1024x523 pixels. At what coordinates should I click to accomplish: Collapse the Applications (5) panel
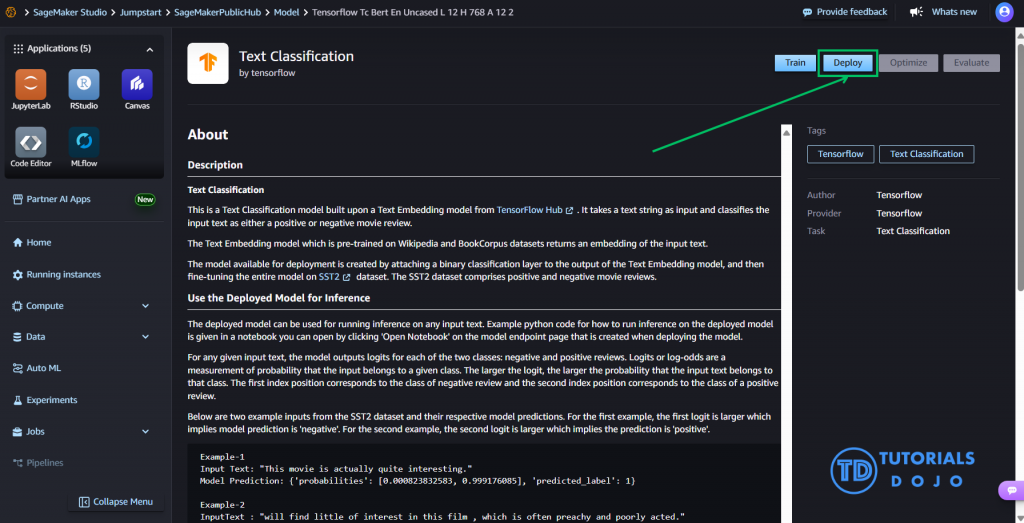pos(150,49)
